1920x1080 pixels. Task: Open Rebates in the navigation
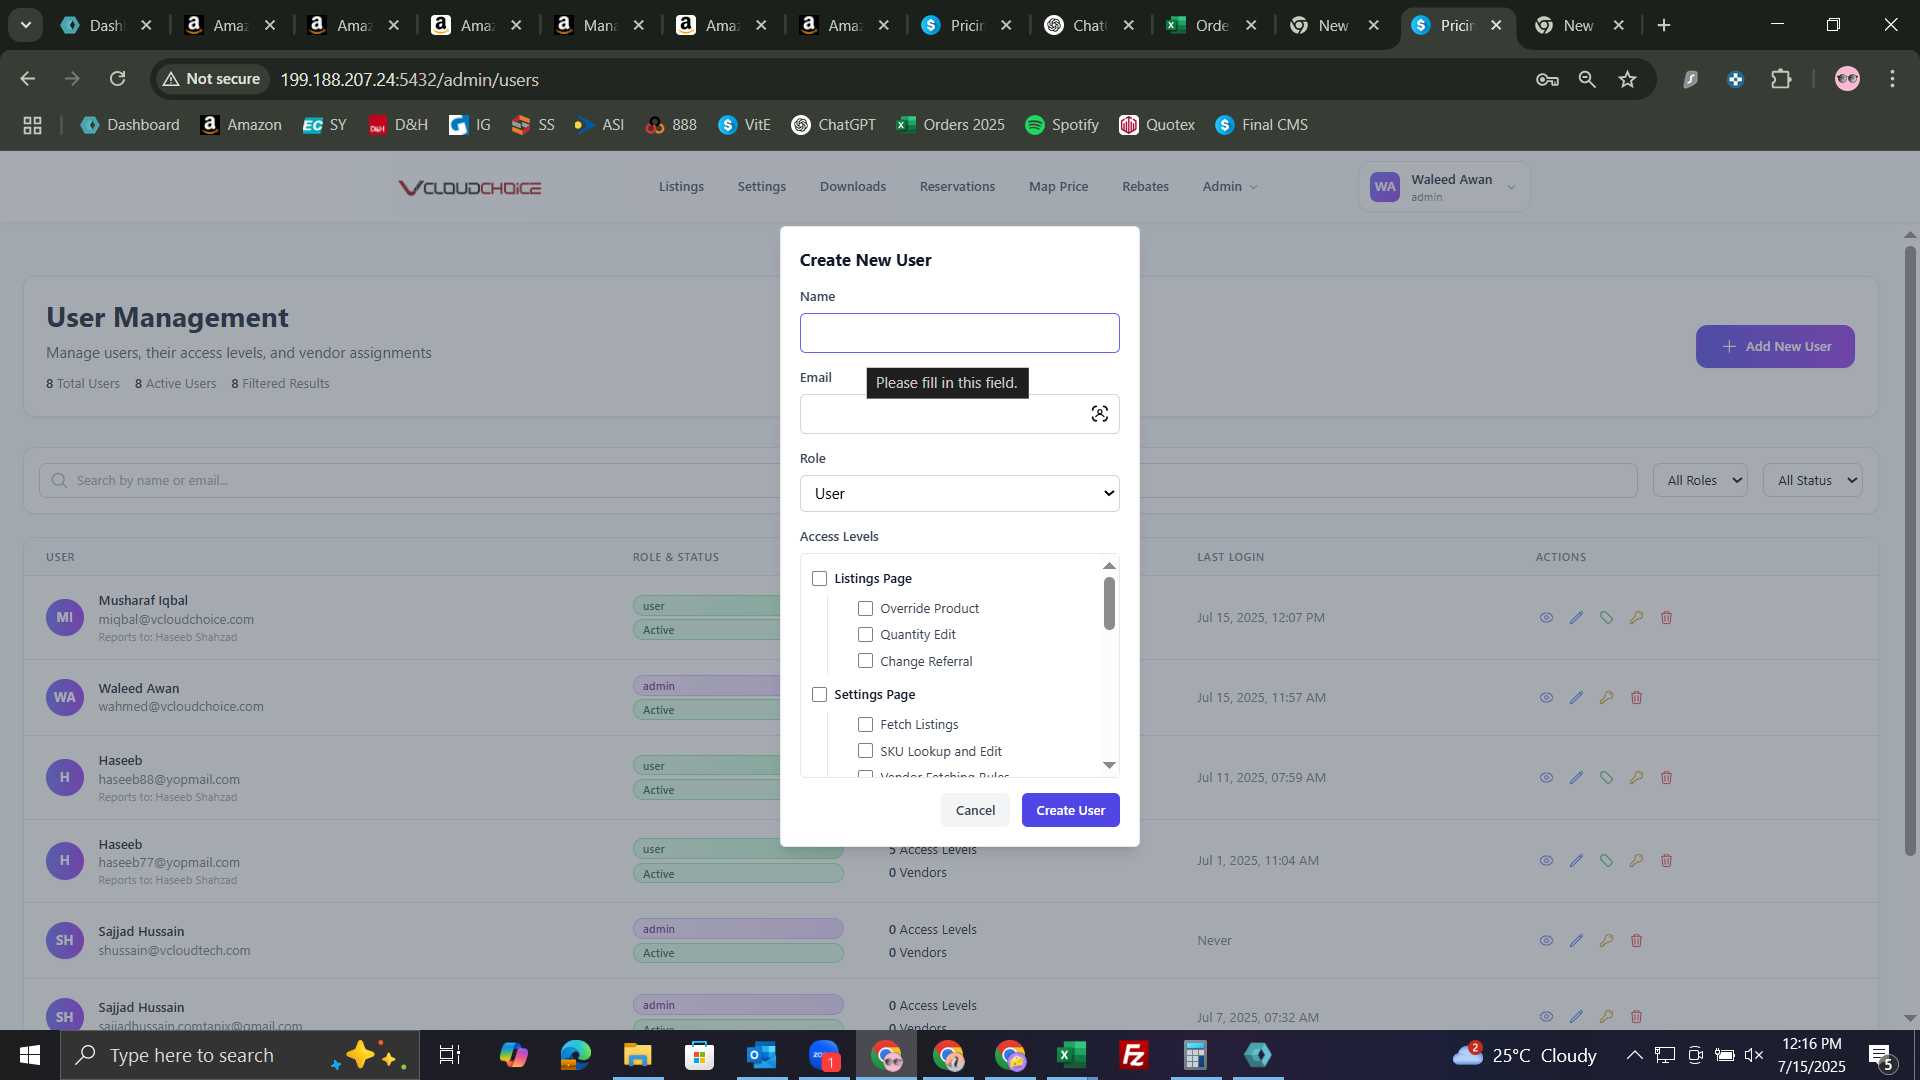1145,187
